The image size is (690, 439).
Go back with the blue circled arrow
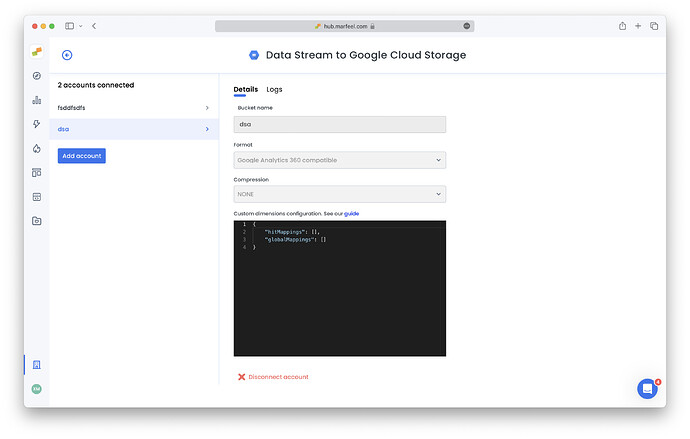point(67,55)
